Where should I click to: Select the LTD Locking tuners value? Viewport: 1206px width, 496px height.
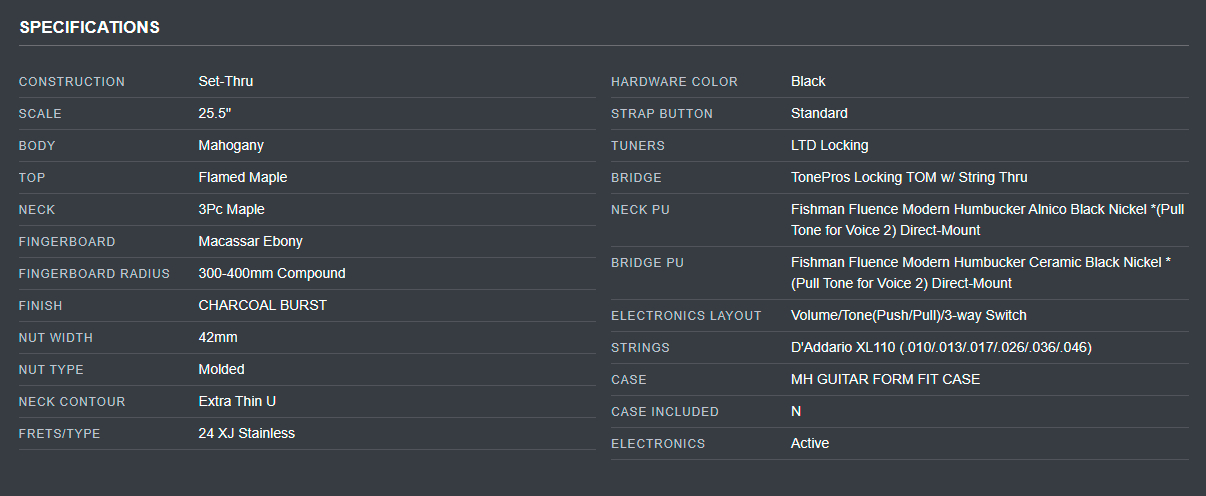[x=830, y=145]
